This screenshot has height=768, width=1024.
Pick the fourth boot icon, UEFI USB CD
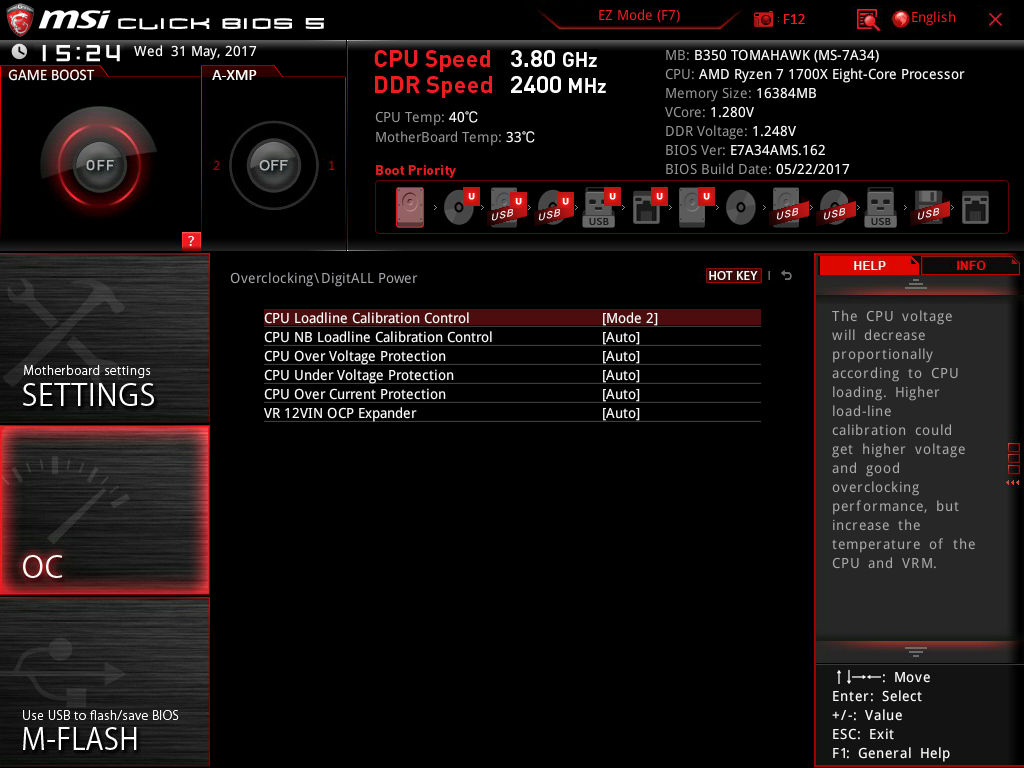[555, 208]
